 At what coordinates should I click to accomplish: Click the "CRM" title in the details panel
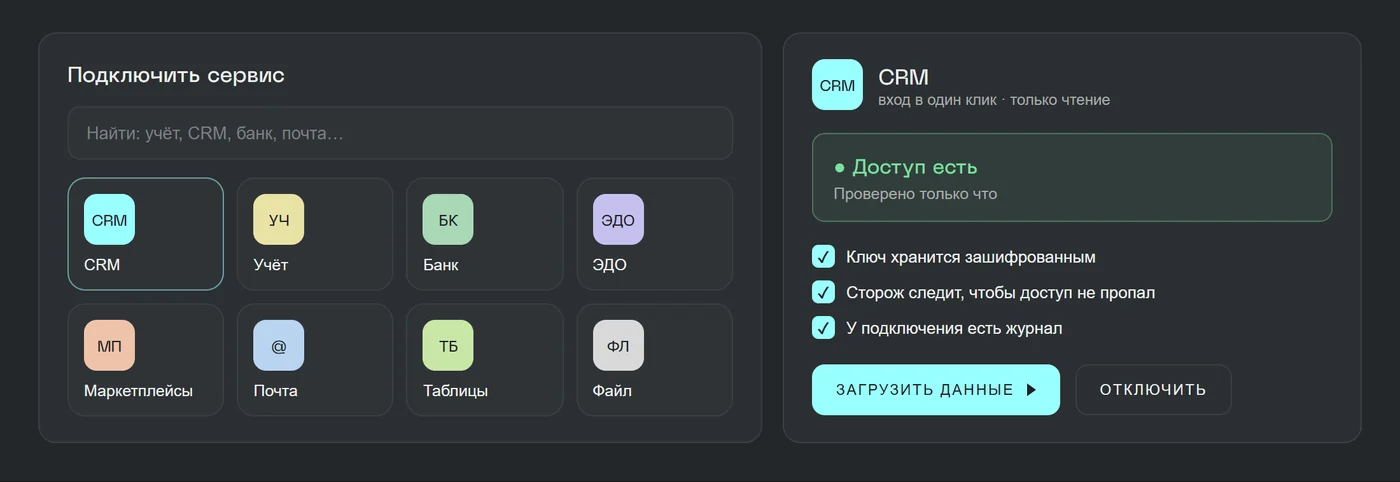[903, 76]
